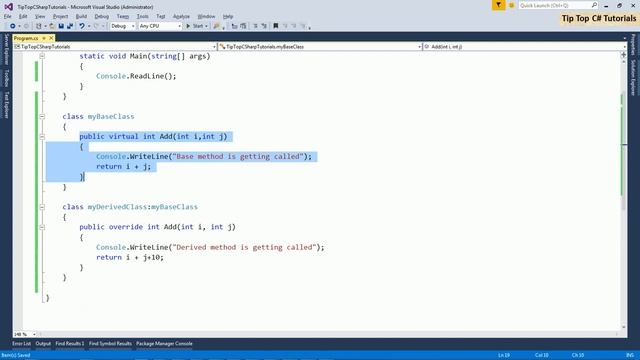Click the feedback smiley icon

click(x=511, y=5)
